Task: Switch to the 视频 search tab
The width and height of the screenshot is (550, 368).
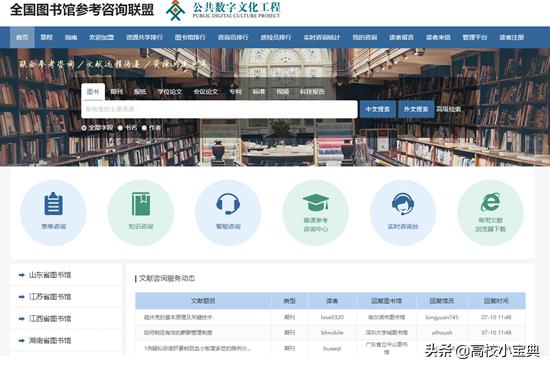Action: [282, 92]
